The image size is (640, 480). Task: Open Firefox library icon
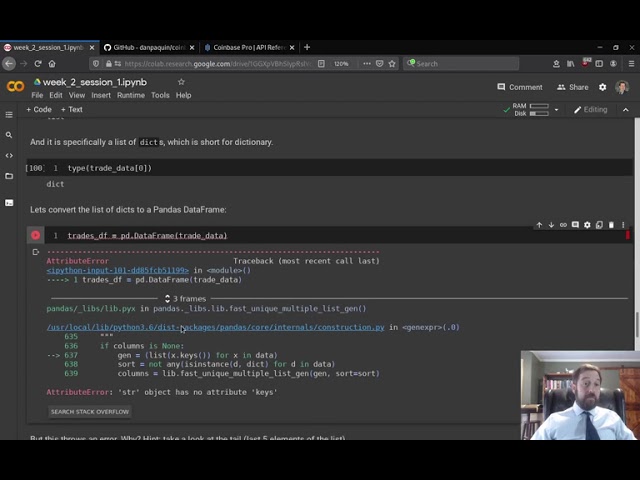click(571, 64)
